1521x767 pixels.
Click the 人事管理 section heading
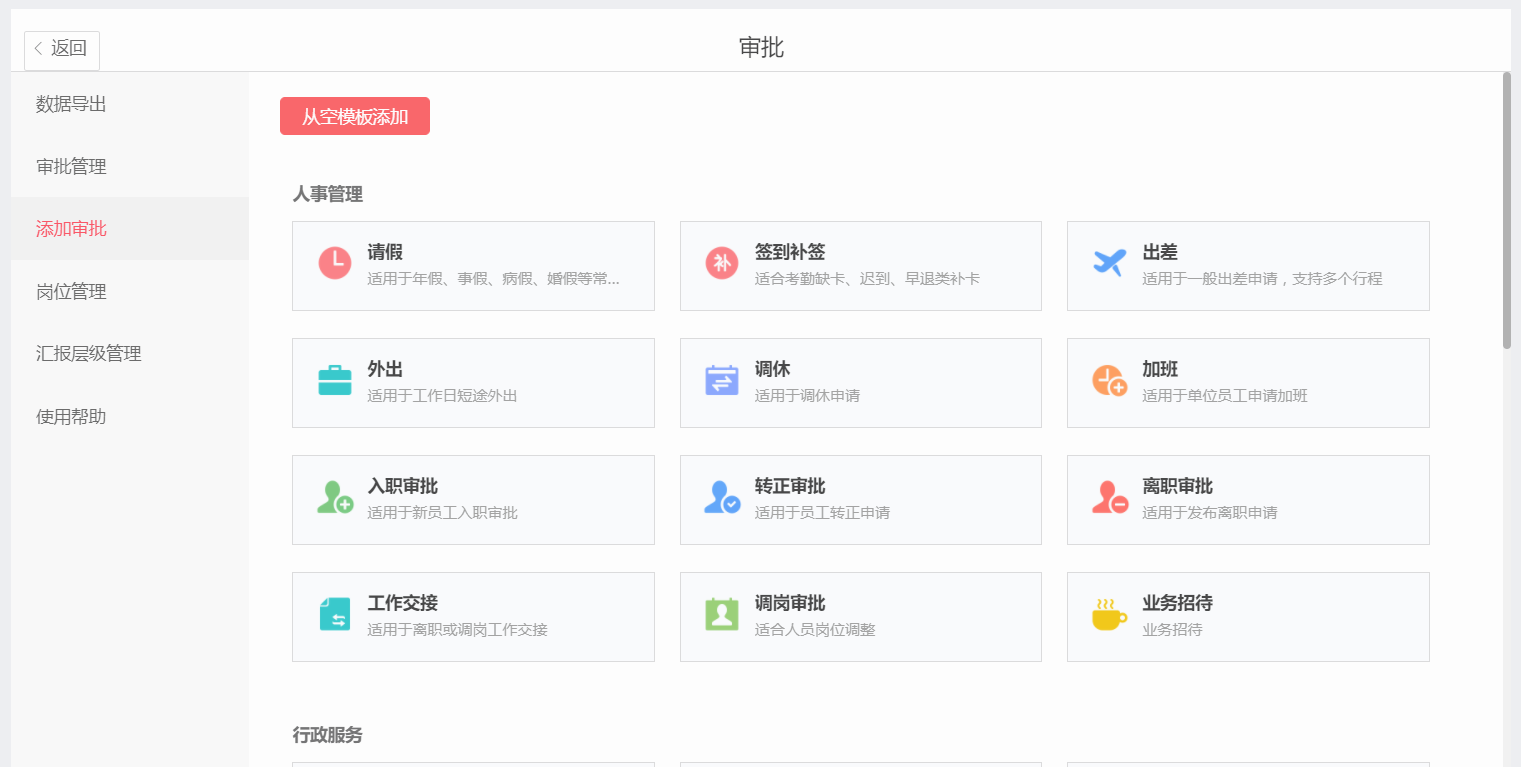click(x=327, y=194)
